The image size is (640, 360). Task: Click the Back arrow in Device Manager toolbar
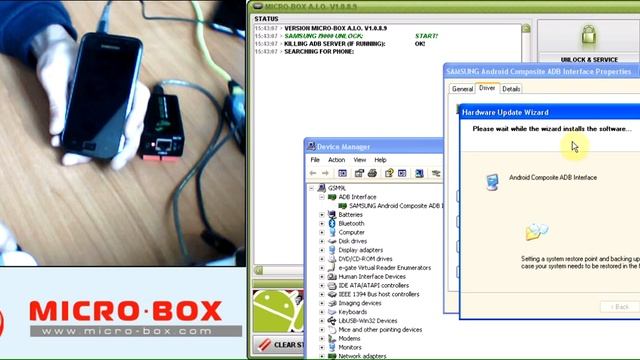pos(313,173)
